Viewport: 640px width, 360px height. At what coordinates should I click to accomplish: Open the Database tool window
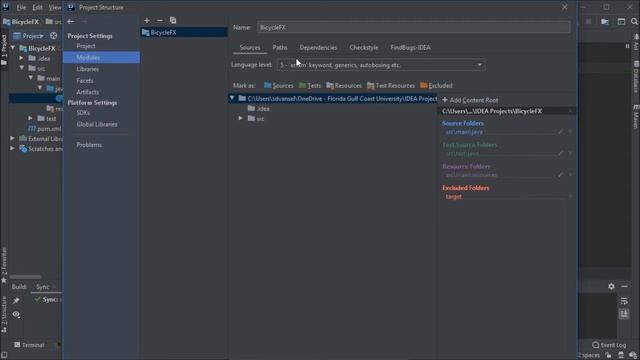pos(636,77)
